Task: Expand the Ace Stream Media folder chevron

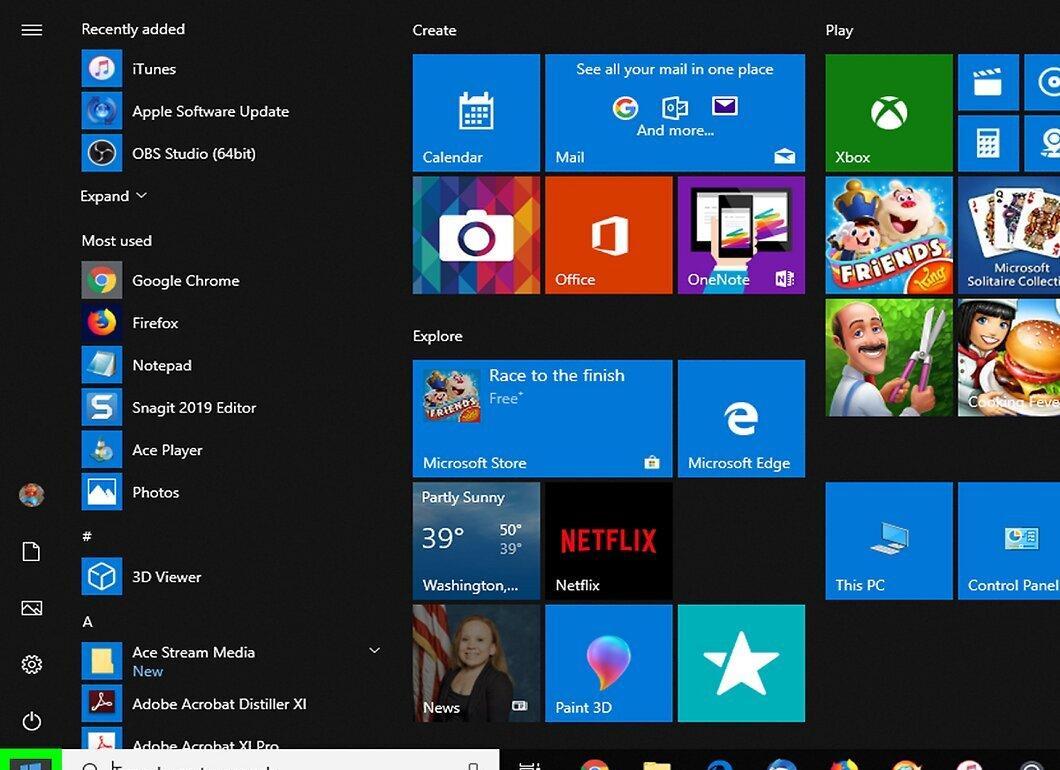Action: point(374,650)
